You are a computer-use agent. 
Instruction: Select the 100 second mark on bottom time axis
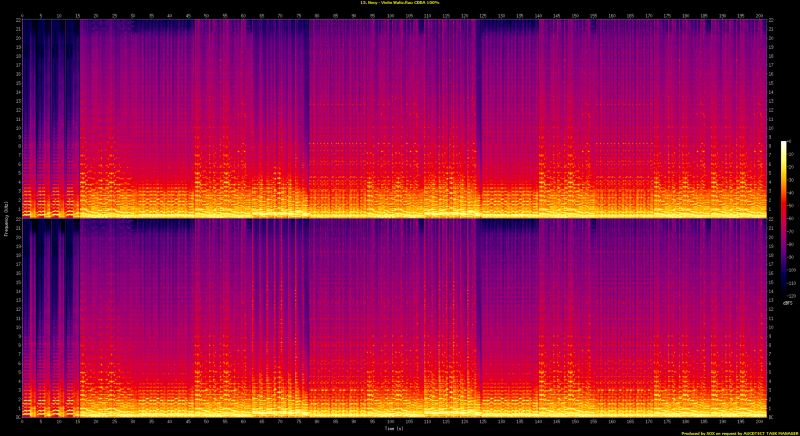(391, 422)
